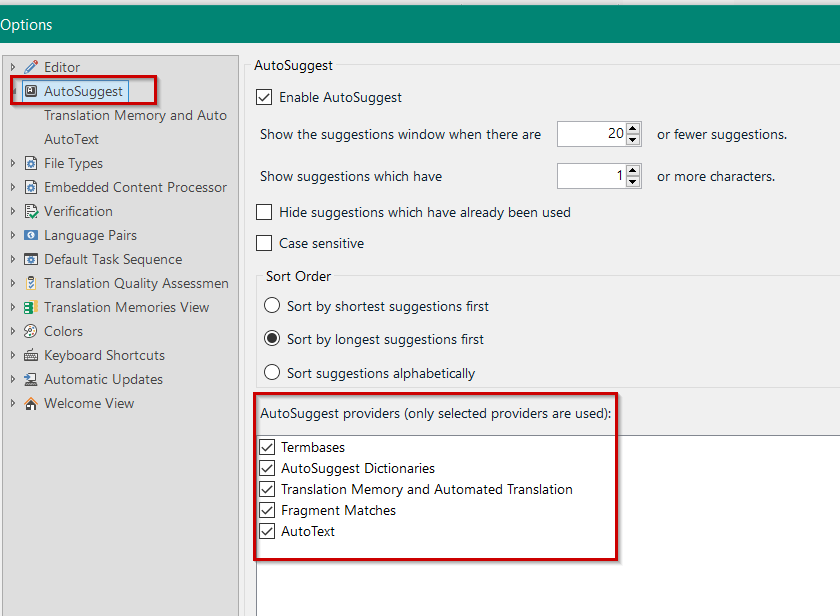Select Sort by longest suggestions first
This screenshot has width=840, height=616.
point(272,339)
